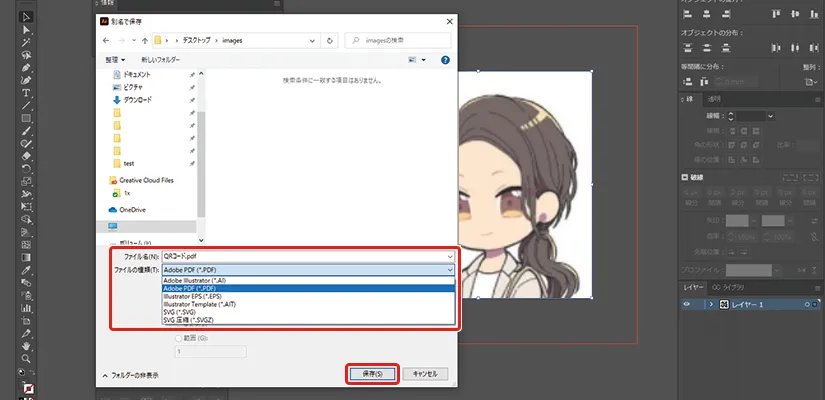Switch to the 透明 tab
Screen dimensions: 825x400
point(714,99)
